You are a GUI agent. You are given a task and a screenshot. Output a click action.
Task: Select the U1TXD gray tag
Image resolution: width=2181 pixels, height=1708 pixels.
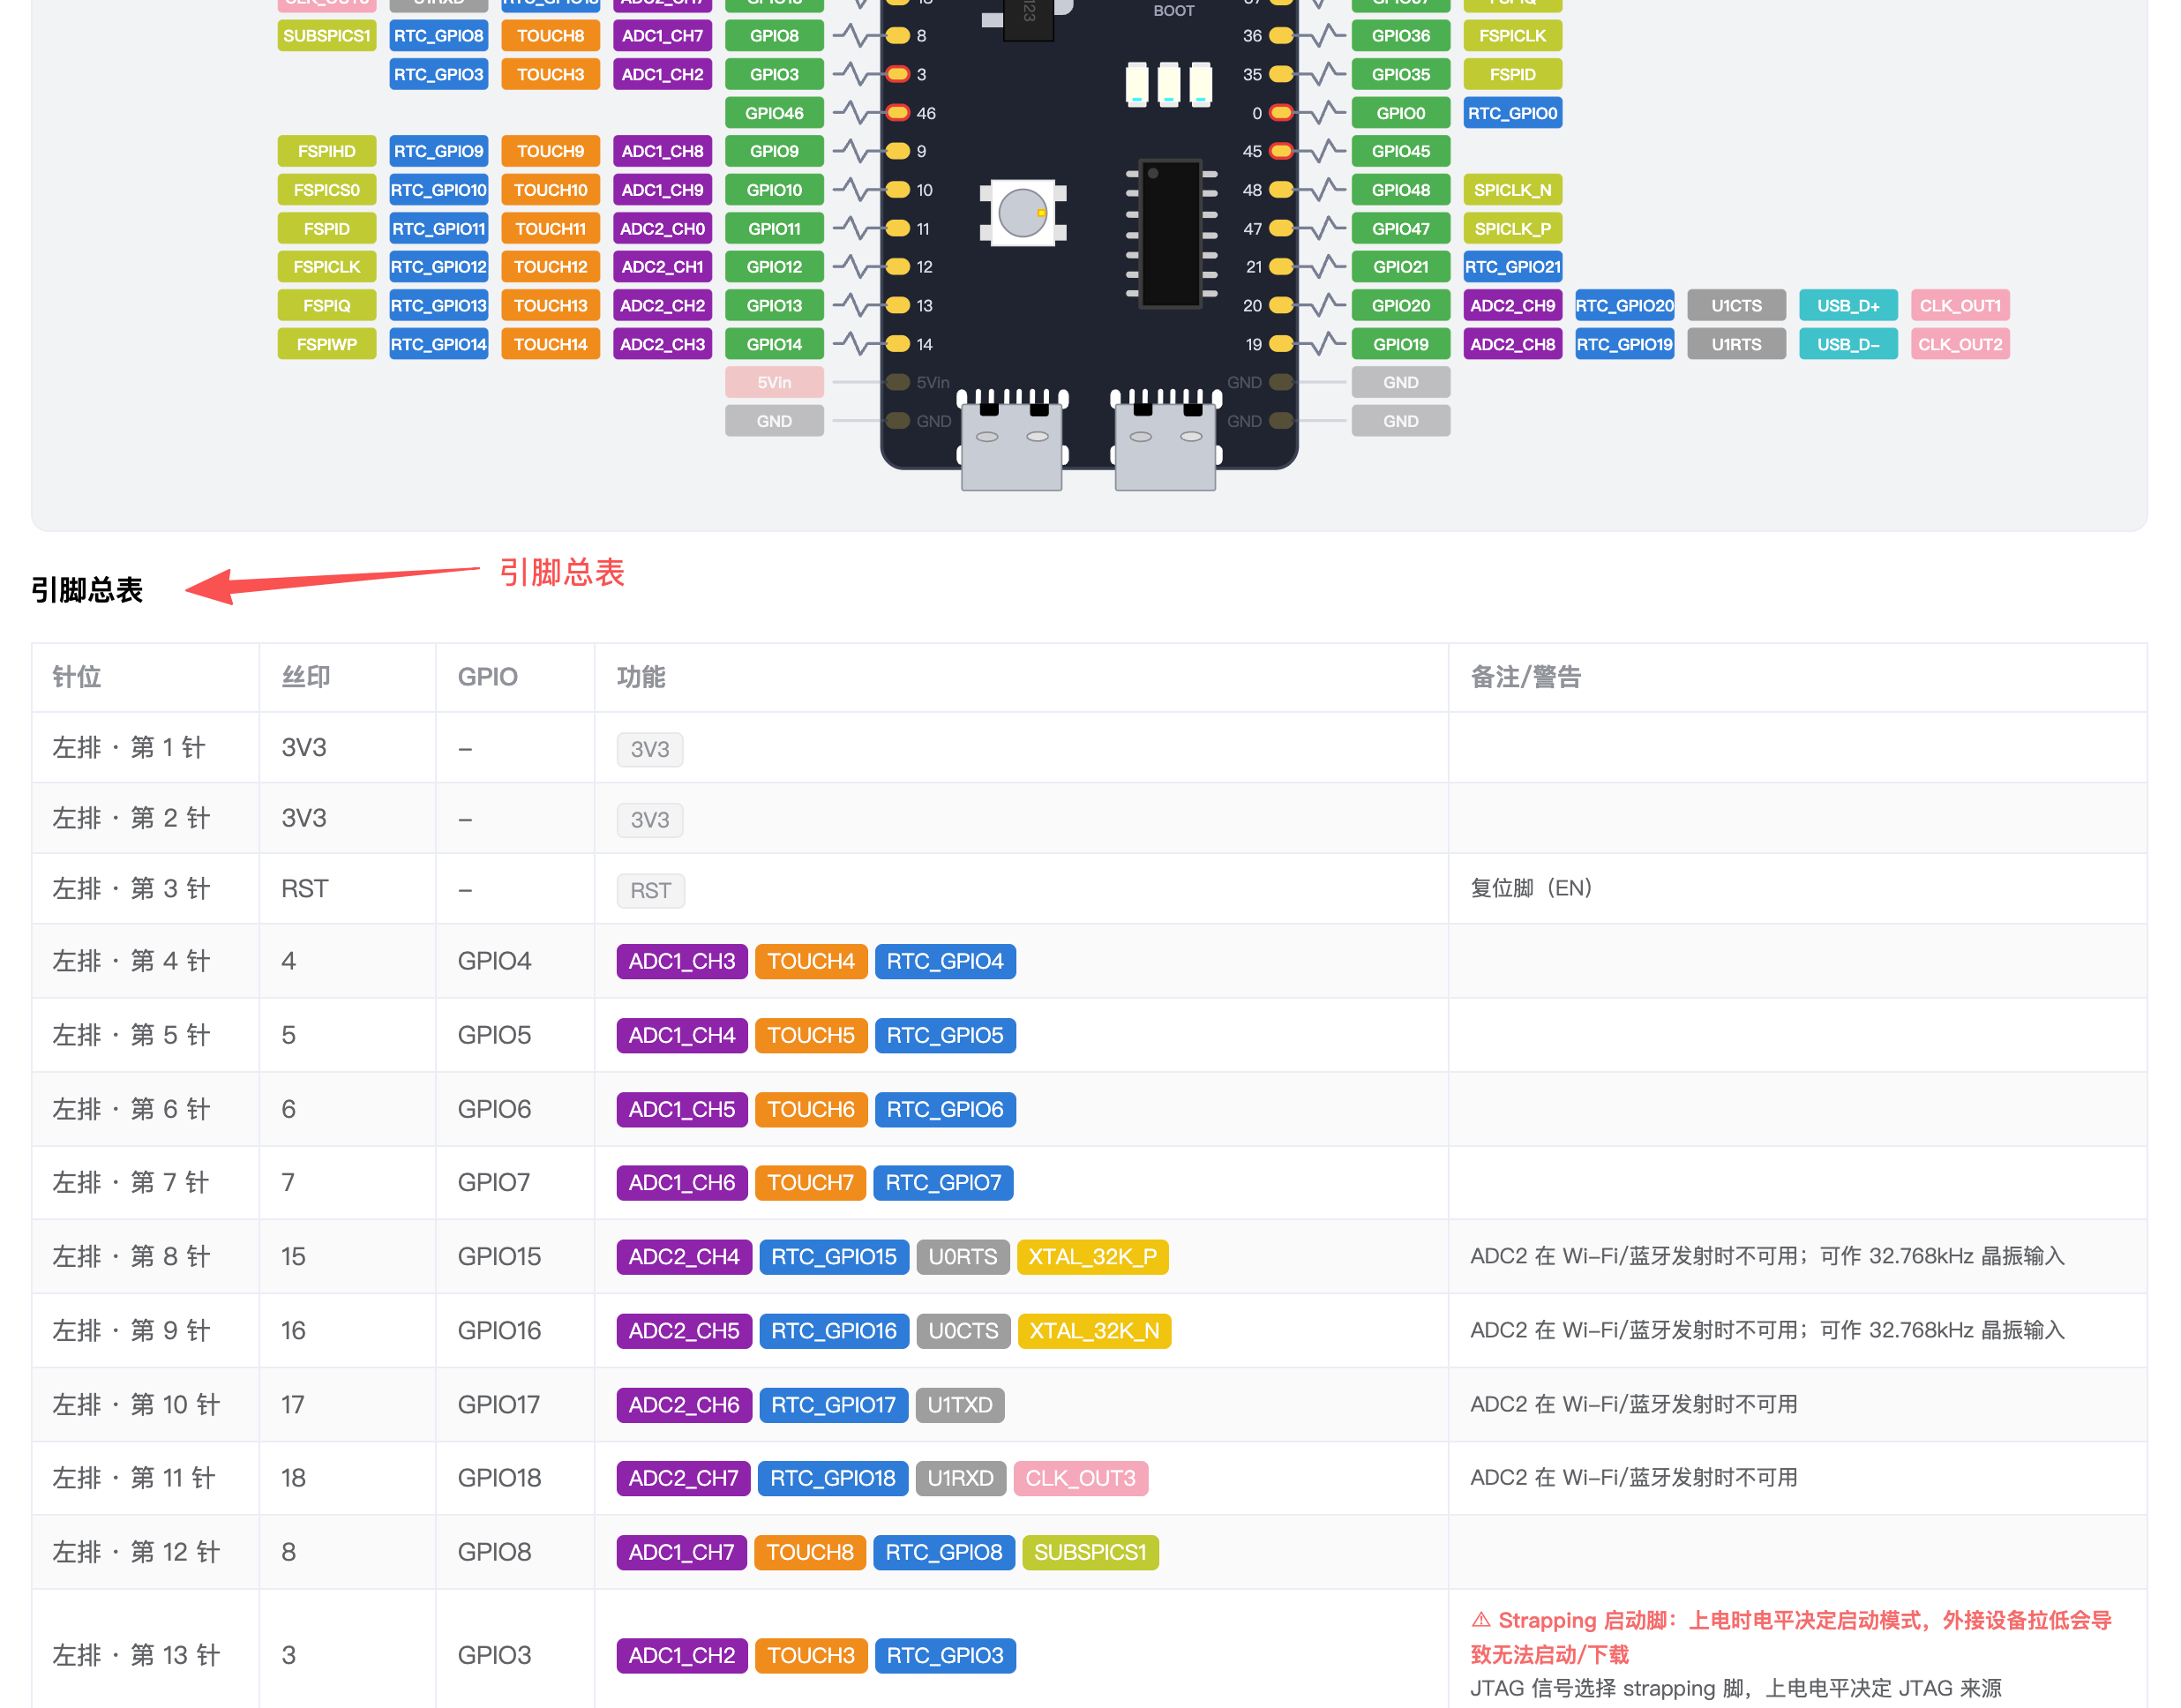tap(959, 1404)
